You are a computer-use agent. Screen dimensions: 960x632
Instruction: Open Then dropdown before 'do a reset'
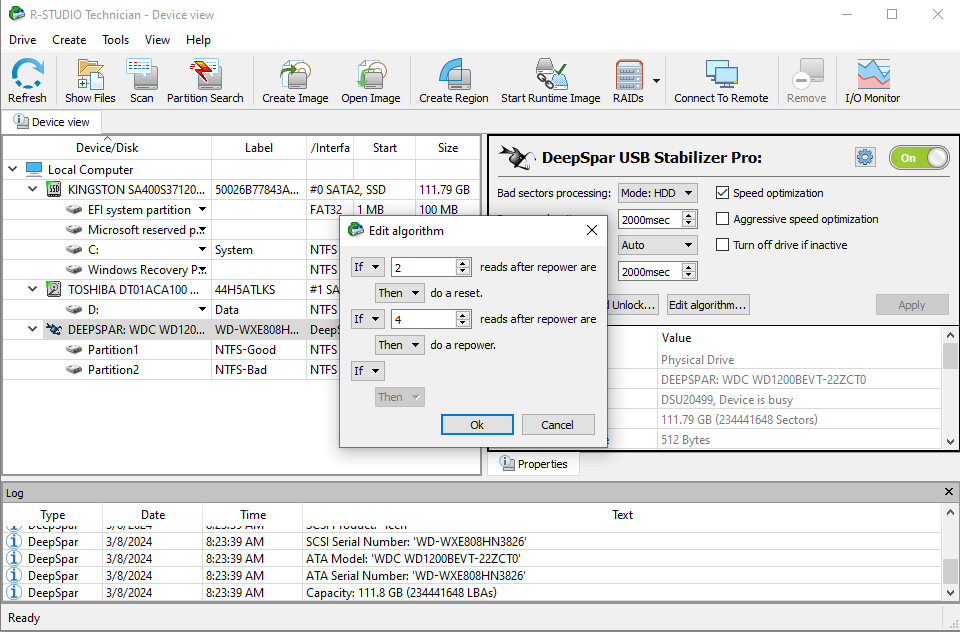pyautogui.click(x=400, y=293)
